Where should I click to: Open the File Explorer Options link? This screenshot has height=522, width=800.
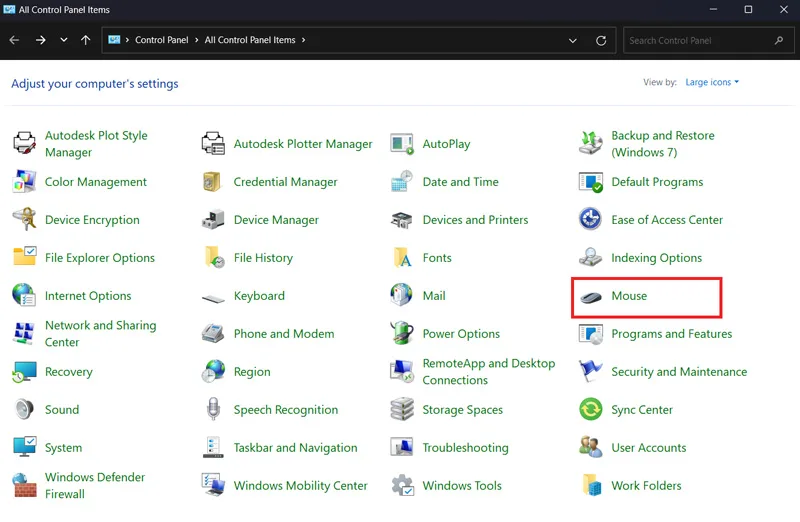[99, 258]
